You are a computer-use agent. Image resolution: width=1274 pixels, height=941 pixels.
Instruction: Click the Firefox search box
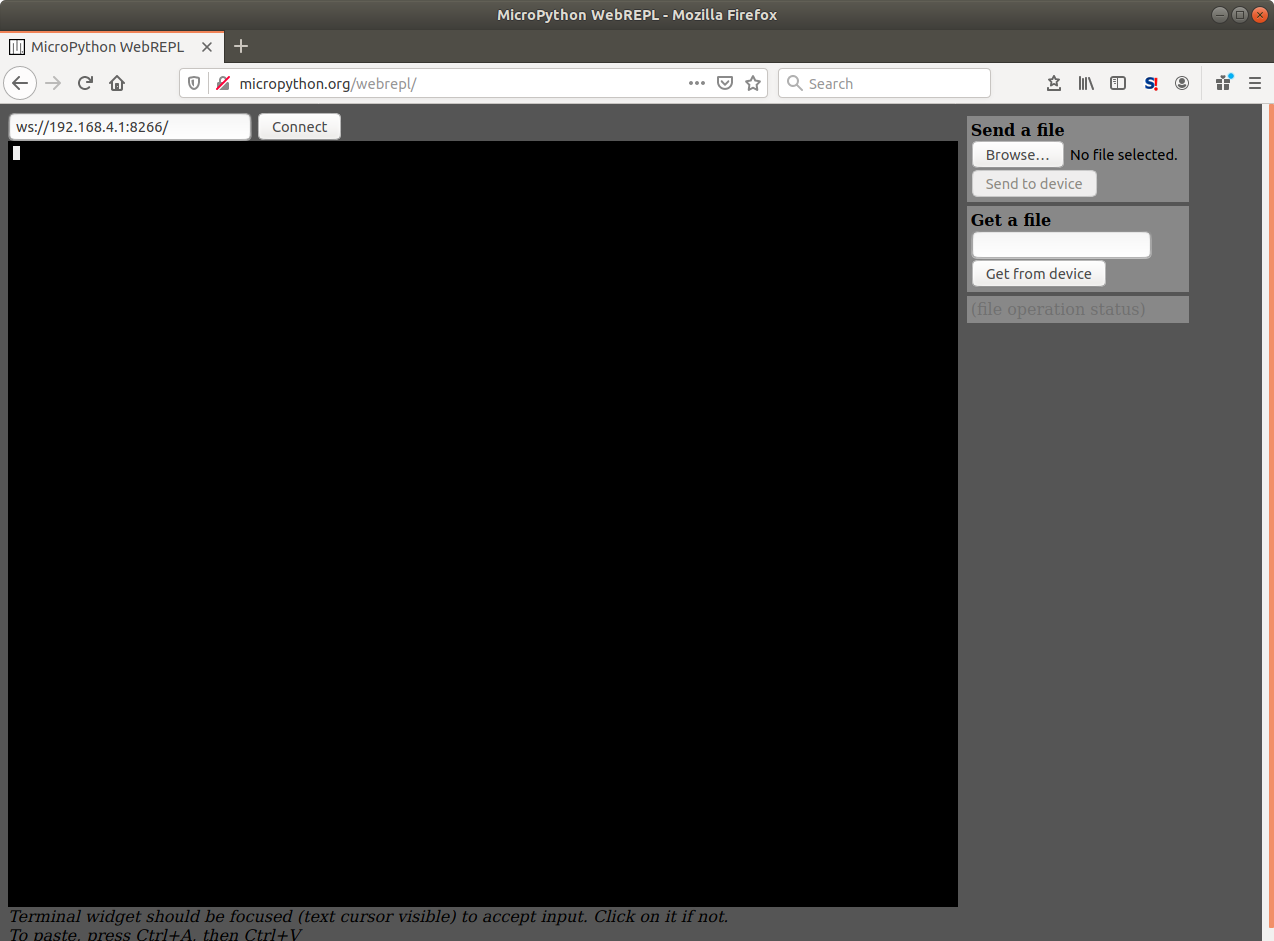coord(884,83)
